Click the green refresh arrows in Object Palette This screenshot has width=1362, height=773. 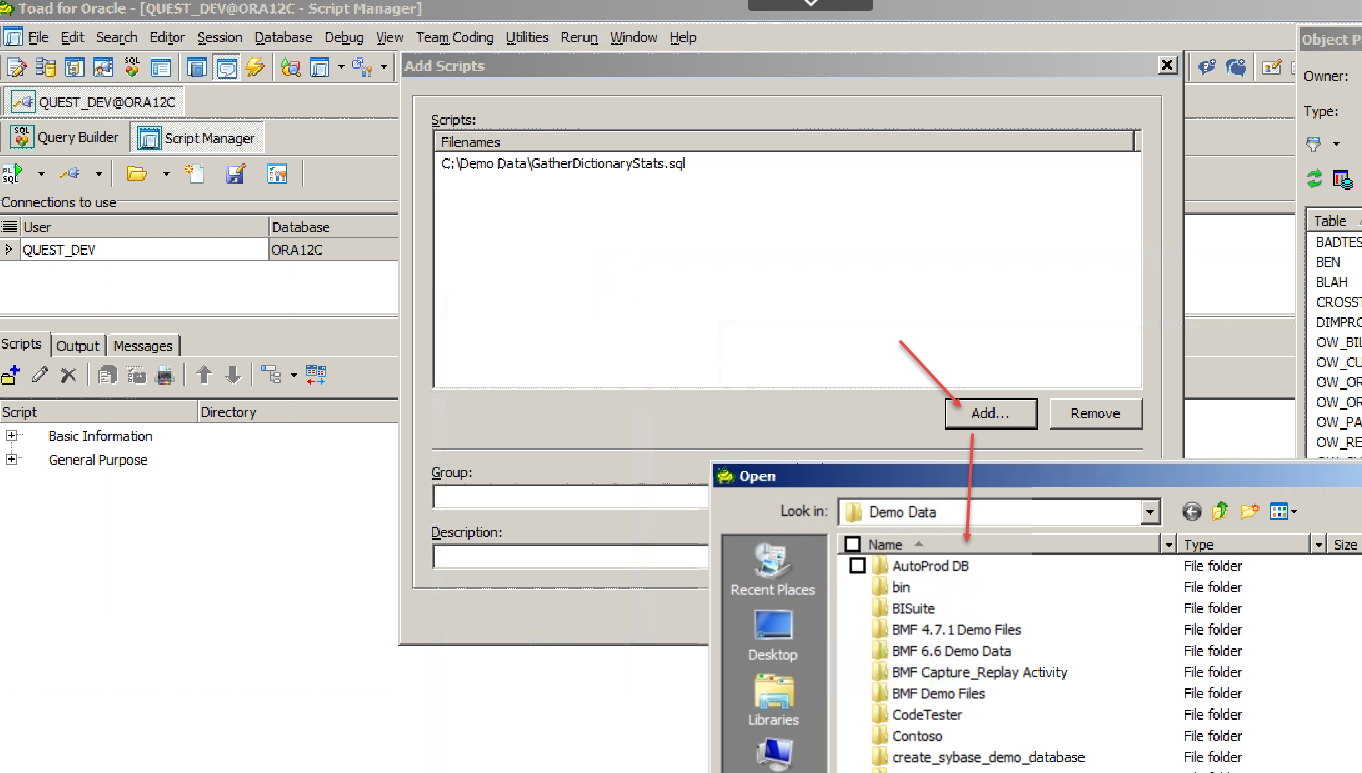point(1314,179)
